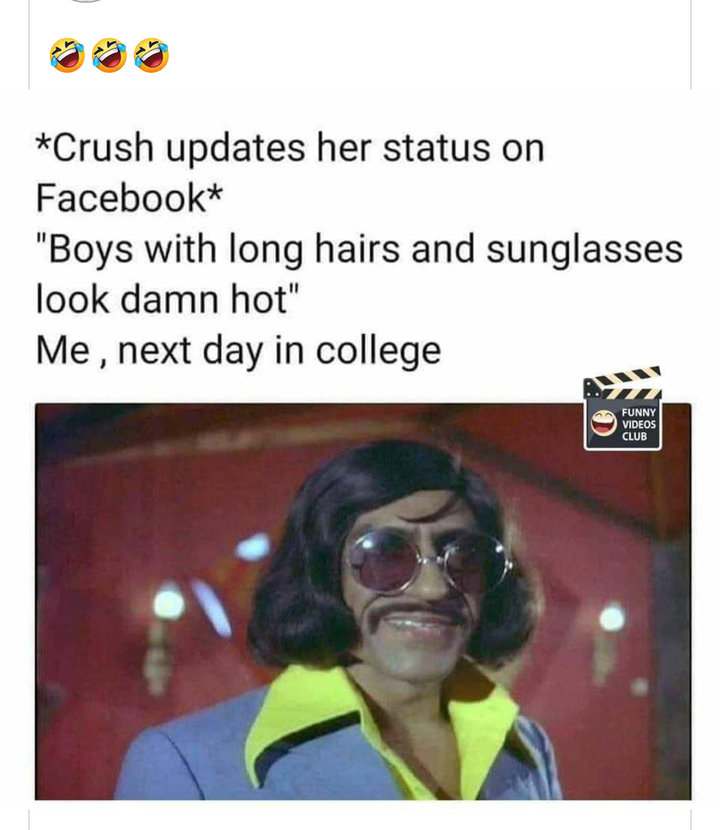Click the wall lamp on the right side
The width and height of the screenshot is (720, 830).
(612, 618)
